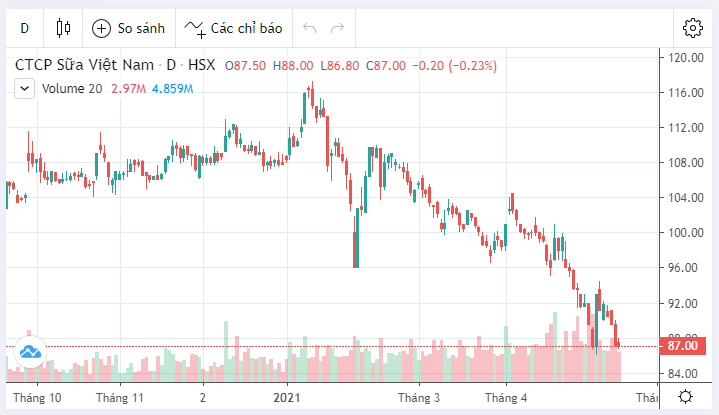Click the 4.859M volume average value

tap(172, 88)
